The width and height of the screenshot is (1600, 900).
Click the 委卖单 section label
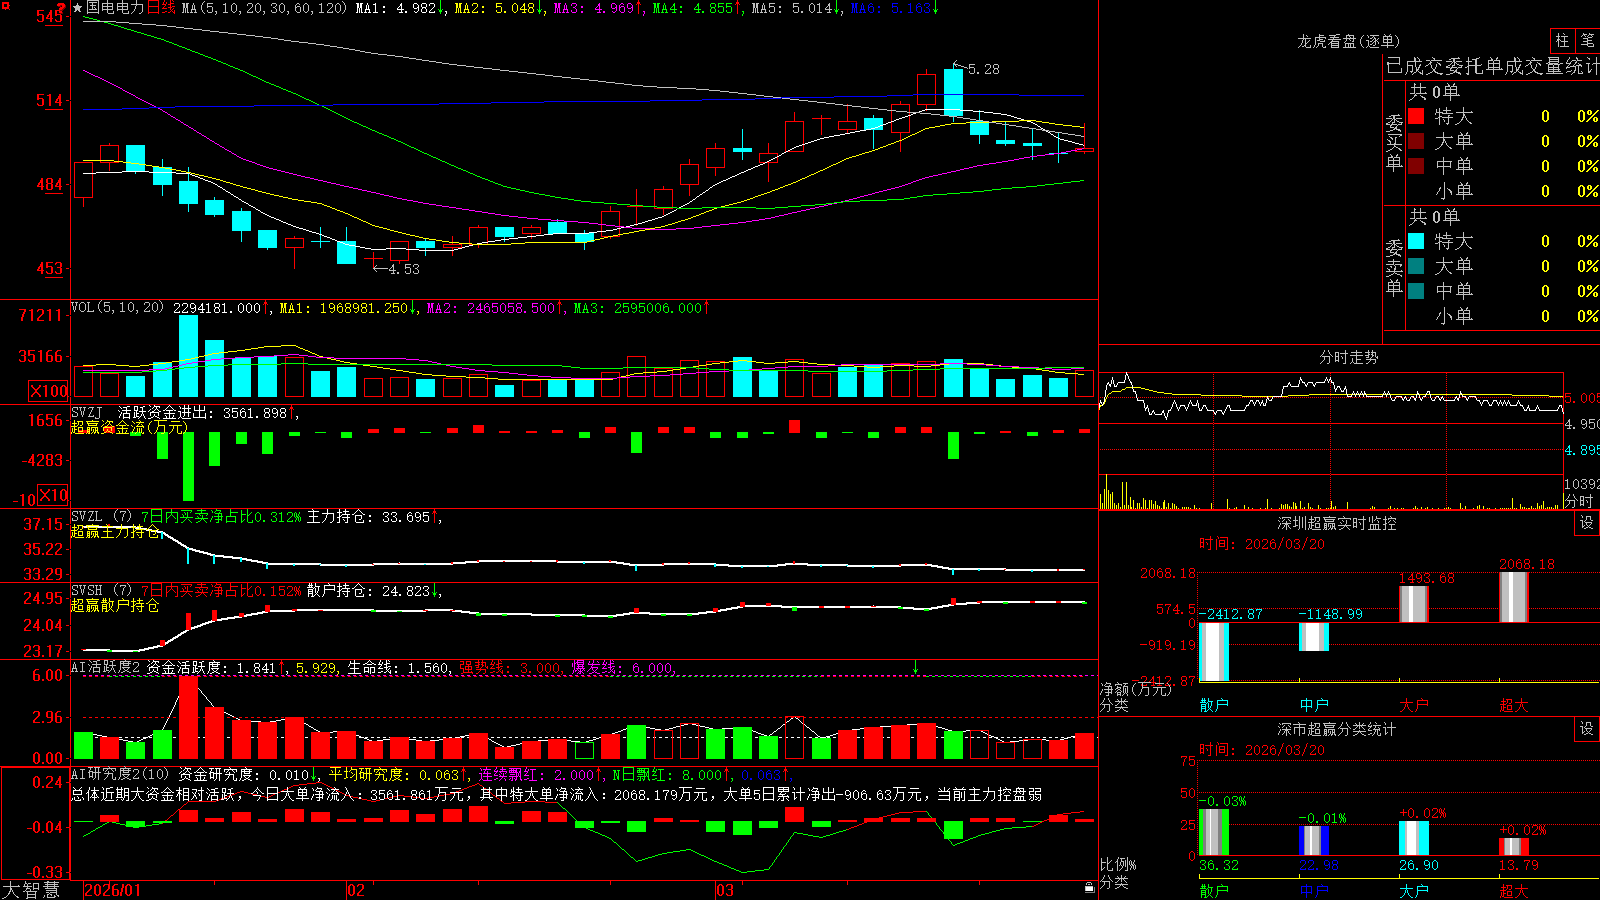pyautogui.click(x=1394, y=267)
